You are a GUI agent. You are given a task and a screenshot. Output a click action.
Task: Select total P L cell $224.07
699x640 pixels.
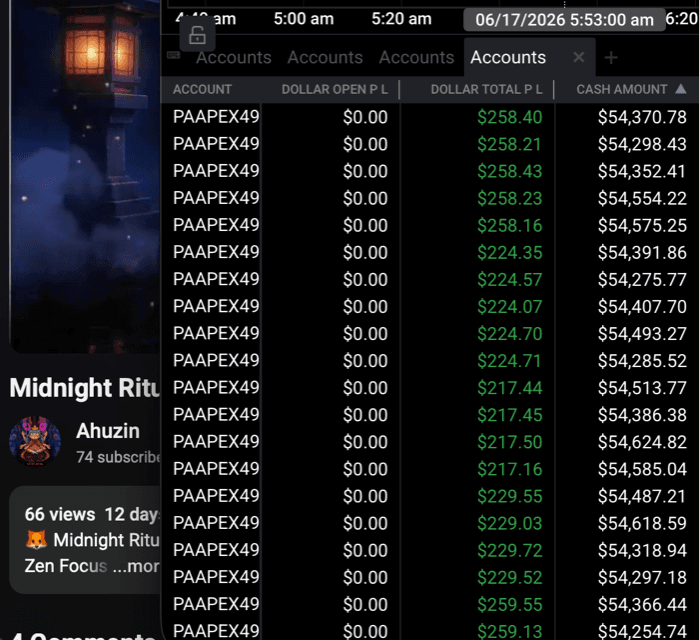510,307
